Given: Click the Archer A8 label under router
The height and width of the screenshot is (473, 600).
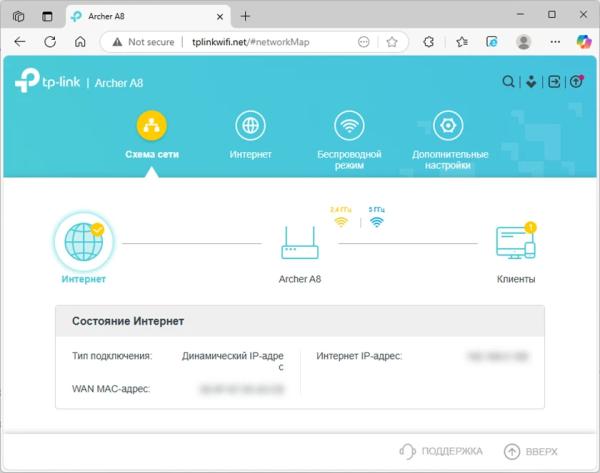Looking at the screenshot, I should (300, 279).
